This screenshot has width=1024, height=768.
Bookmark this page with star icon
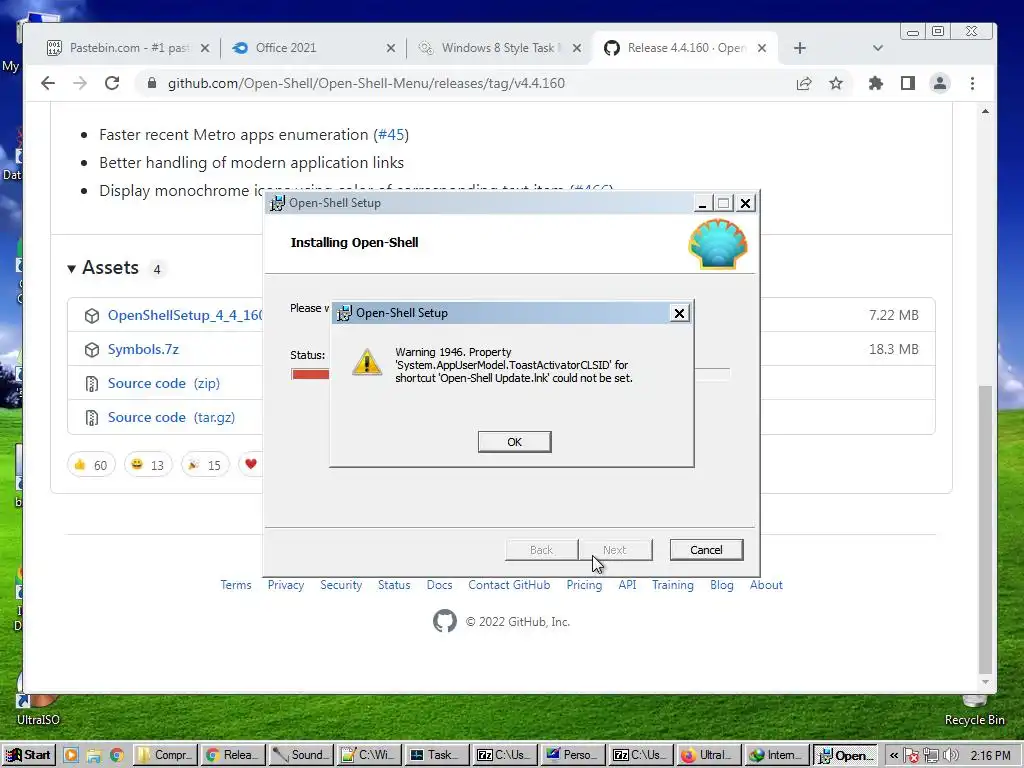tap(836, 83)
